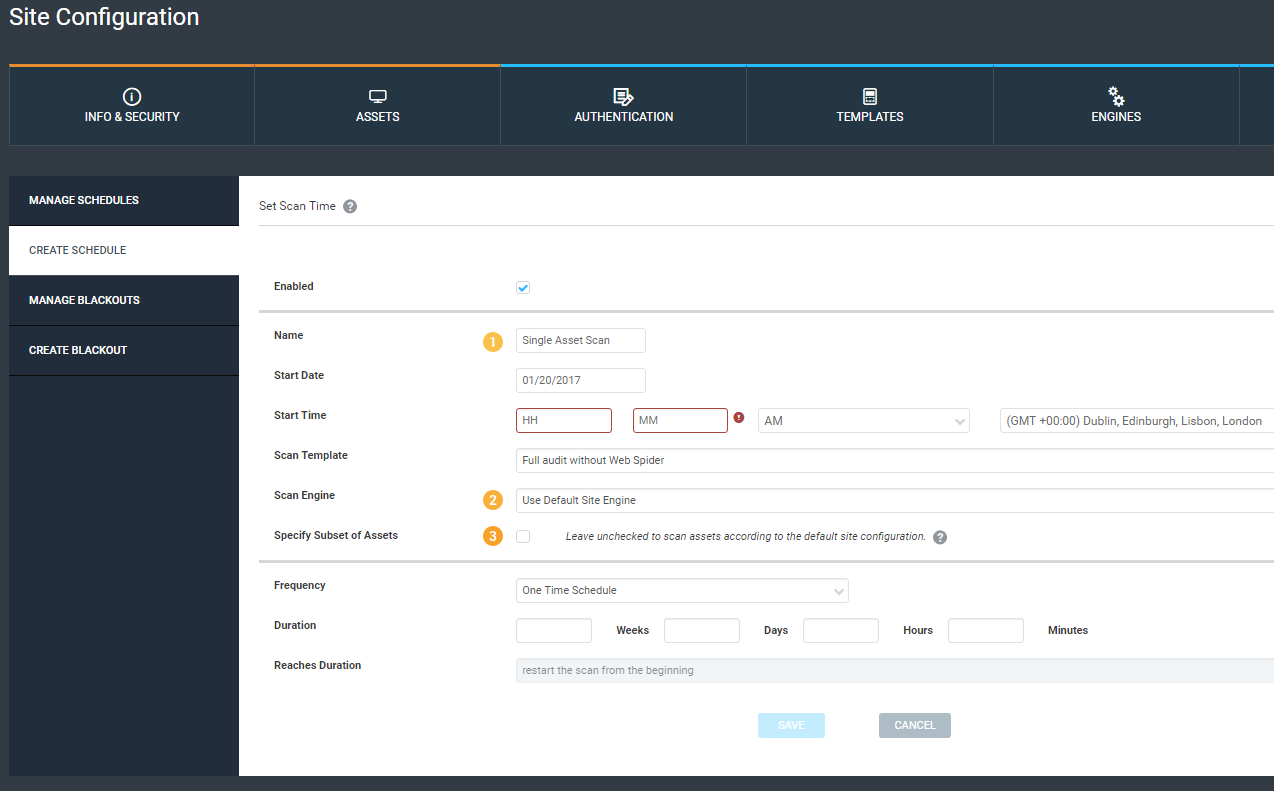
Task: Click the Start Date field
Action: point(581,380)
